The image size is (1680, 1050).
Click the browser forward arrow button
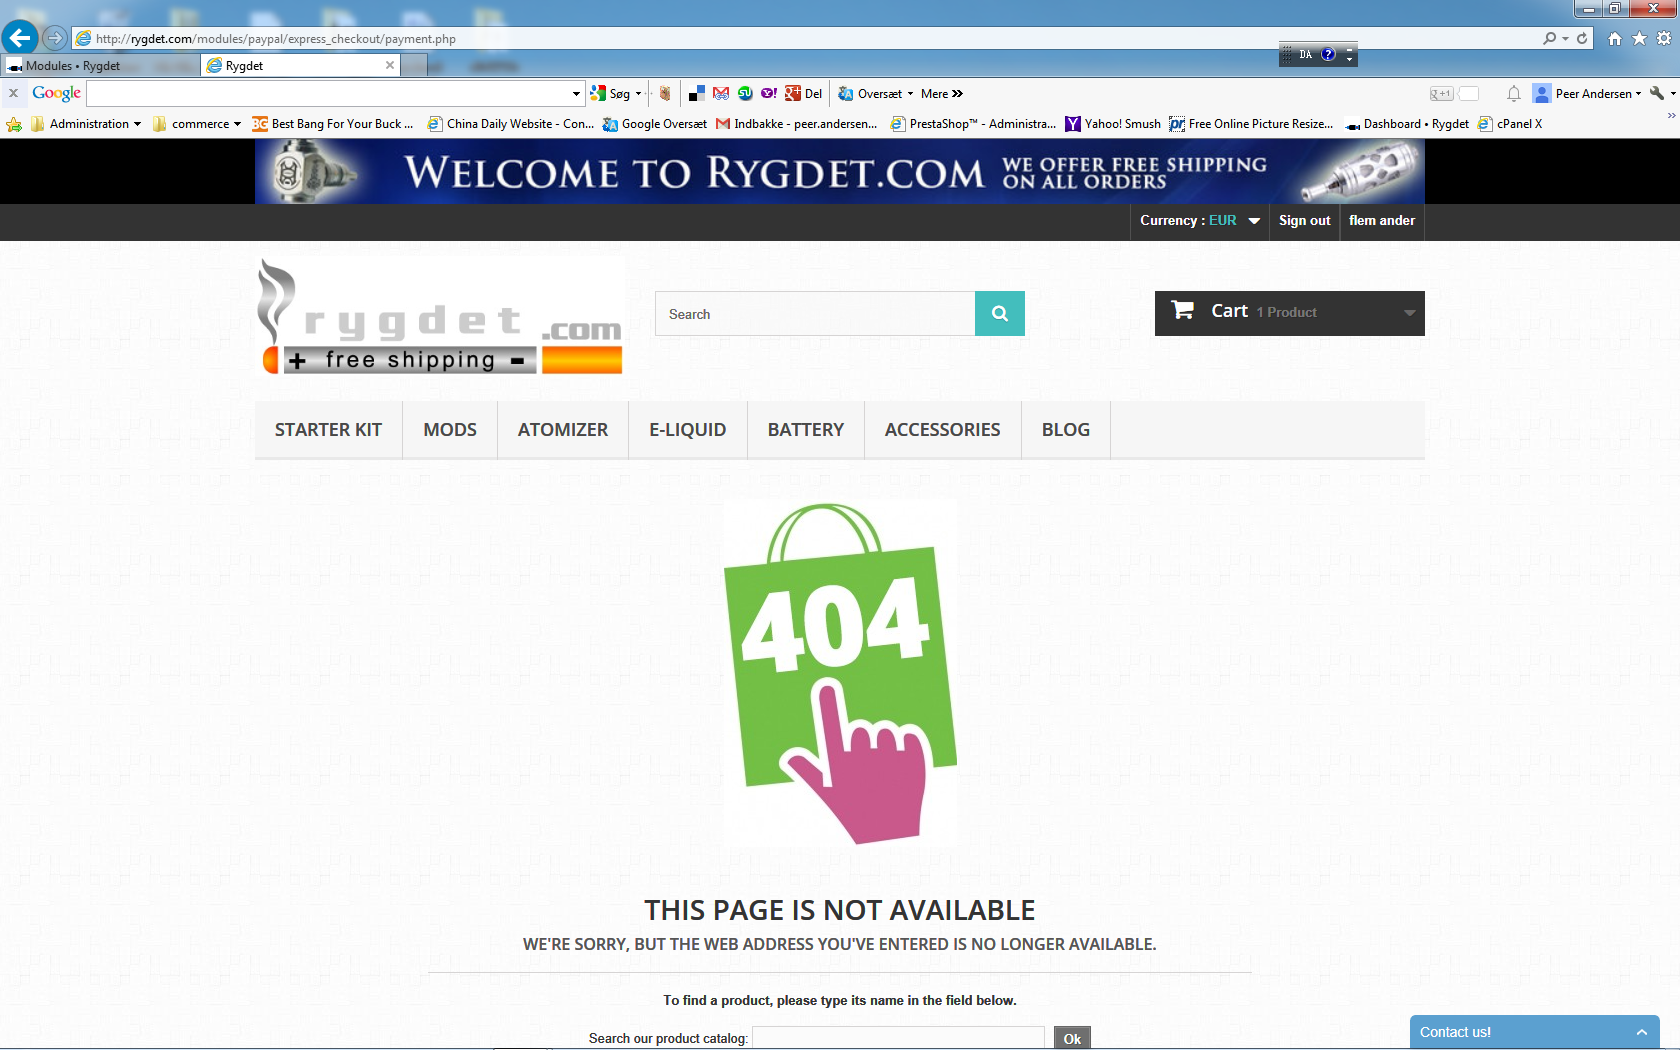pos(55,38)
